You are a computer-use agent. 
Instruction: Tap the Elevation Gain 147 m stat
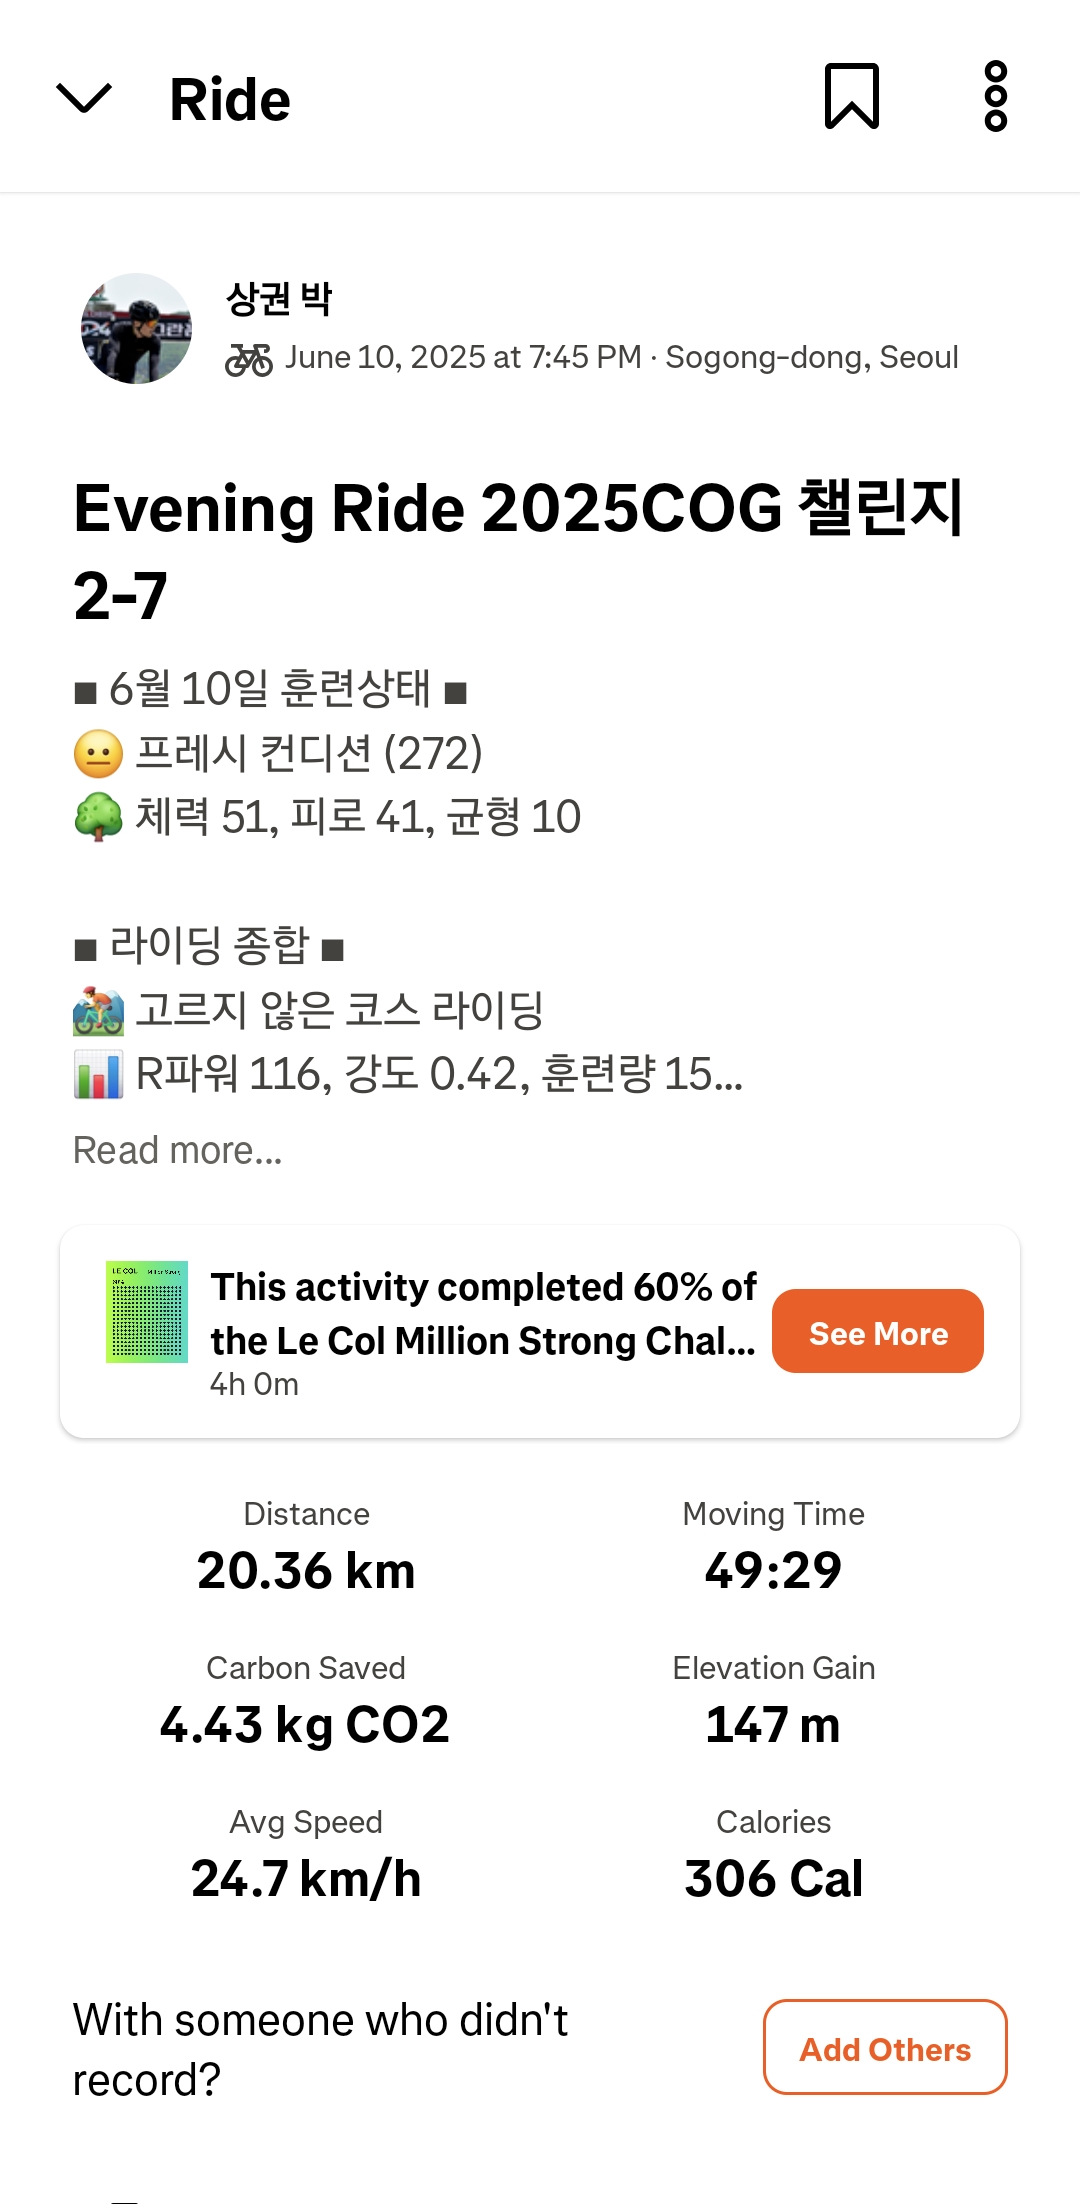(773, 1701)
